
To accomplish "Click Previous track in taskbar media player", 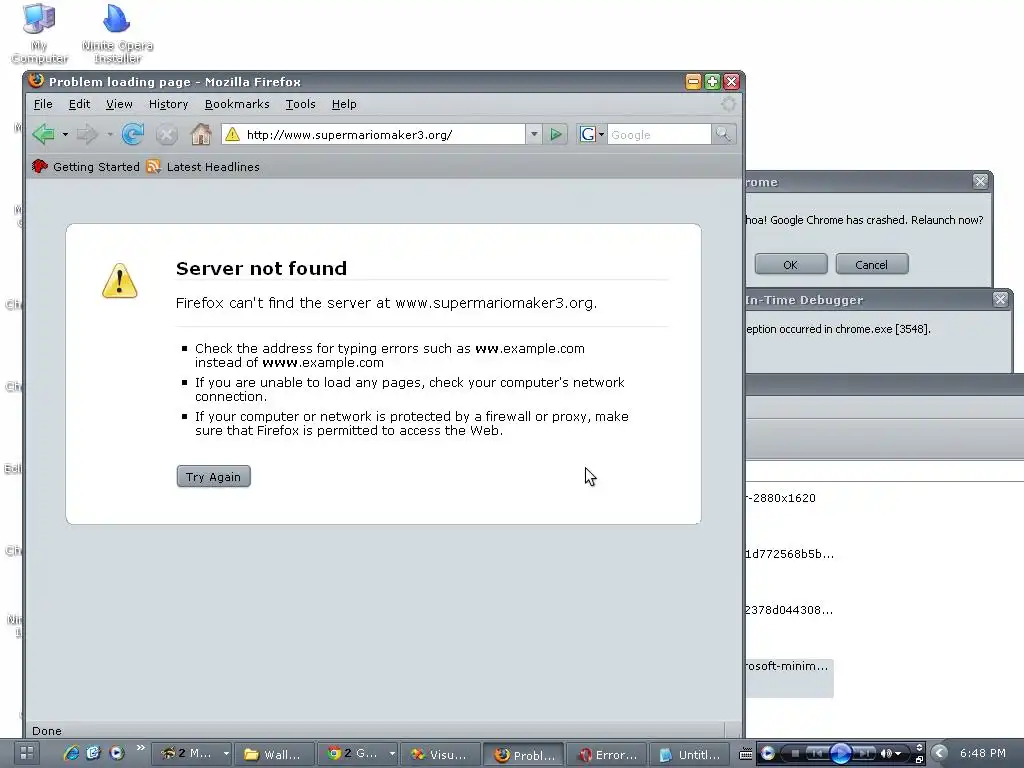I will click(x=816, y=754).
